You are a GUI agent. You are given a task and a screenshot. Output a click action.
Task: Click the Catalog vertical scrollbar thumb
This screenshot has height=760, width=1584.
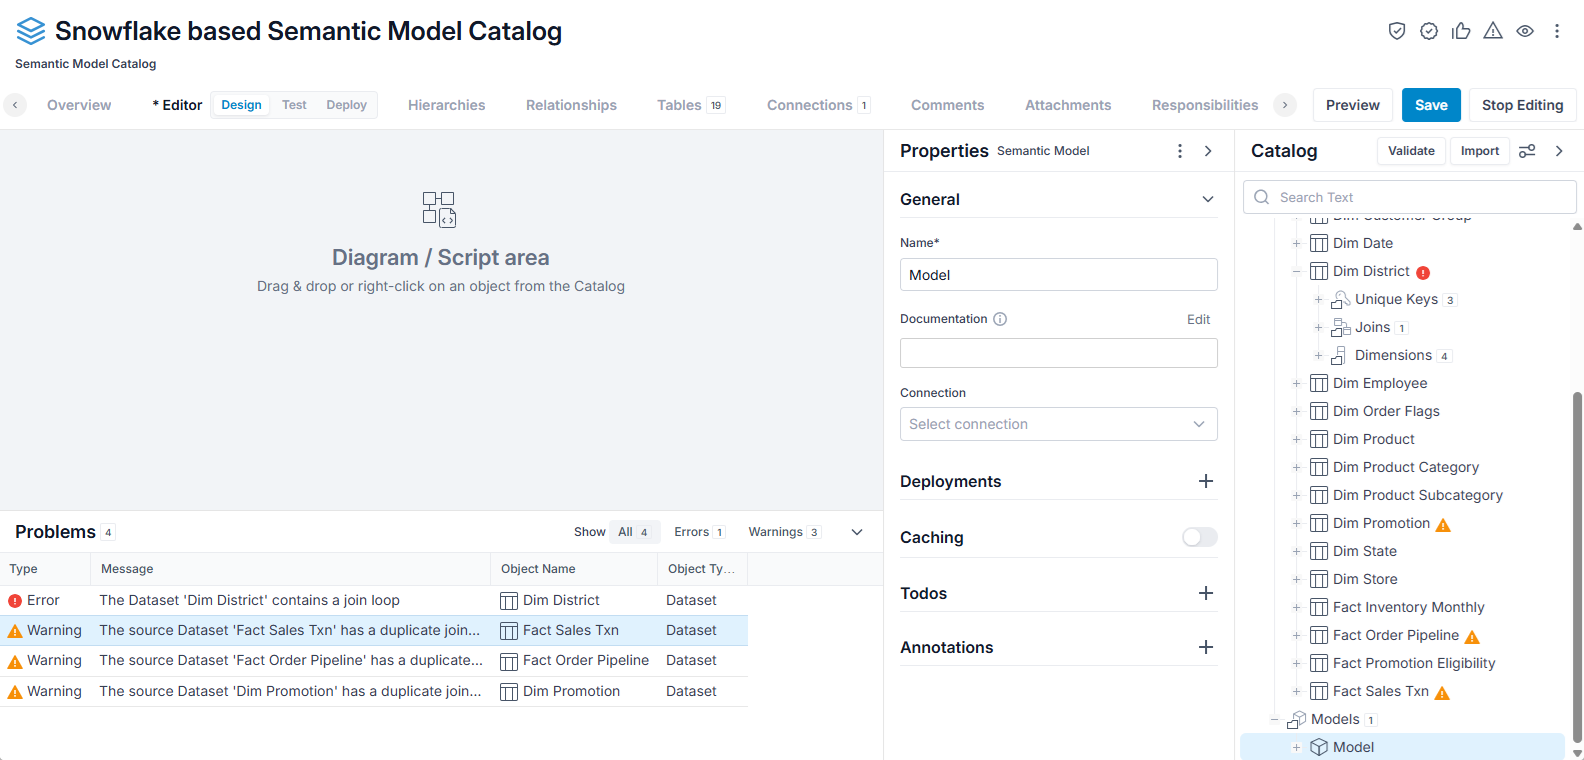tap(1577, 567)
